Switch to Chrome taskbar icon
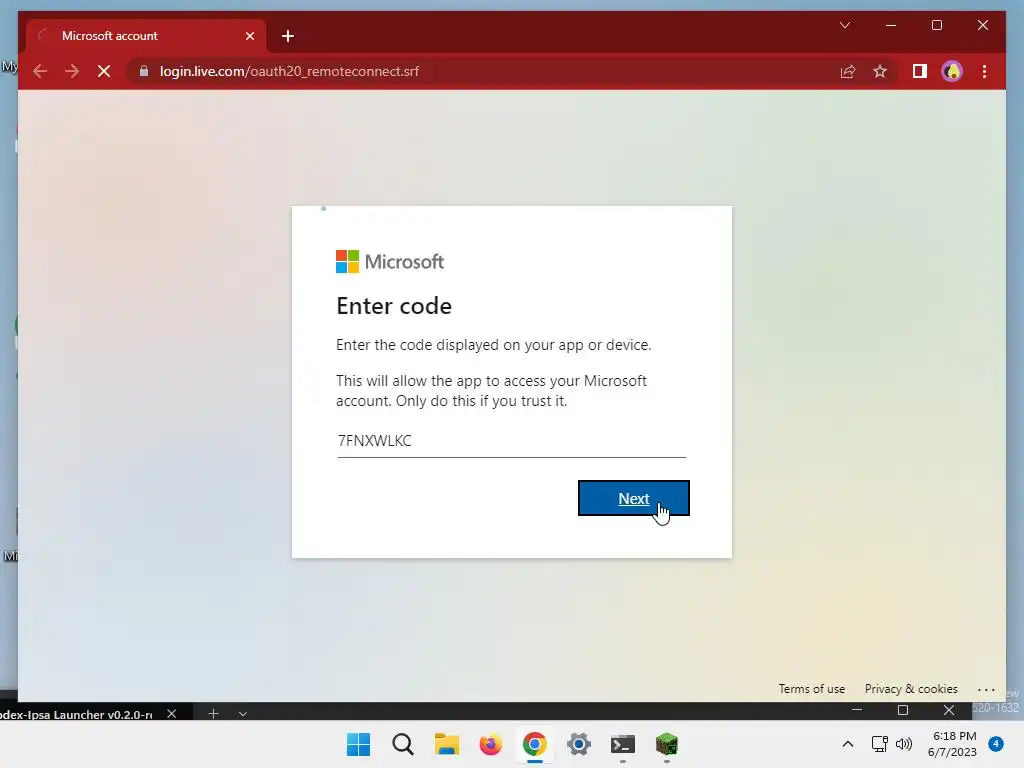The image size is (1024, 768). coord(534,744)
